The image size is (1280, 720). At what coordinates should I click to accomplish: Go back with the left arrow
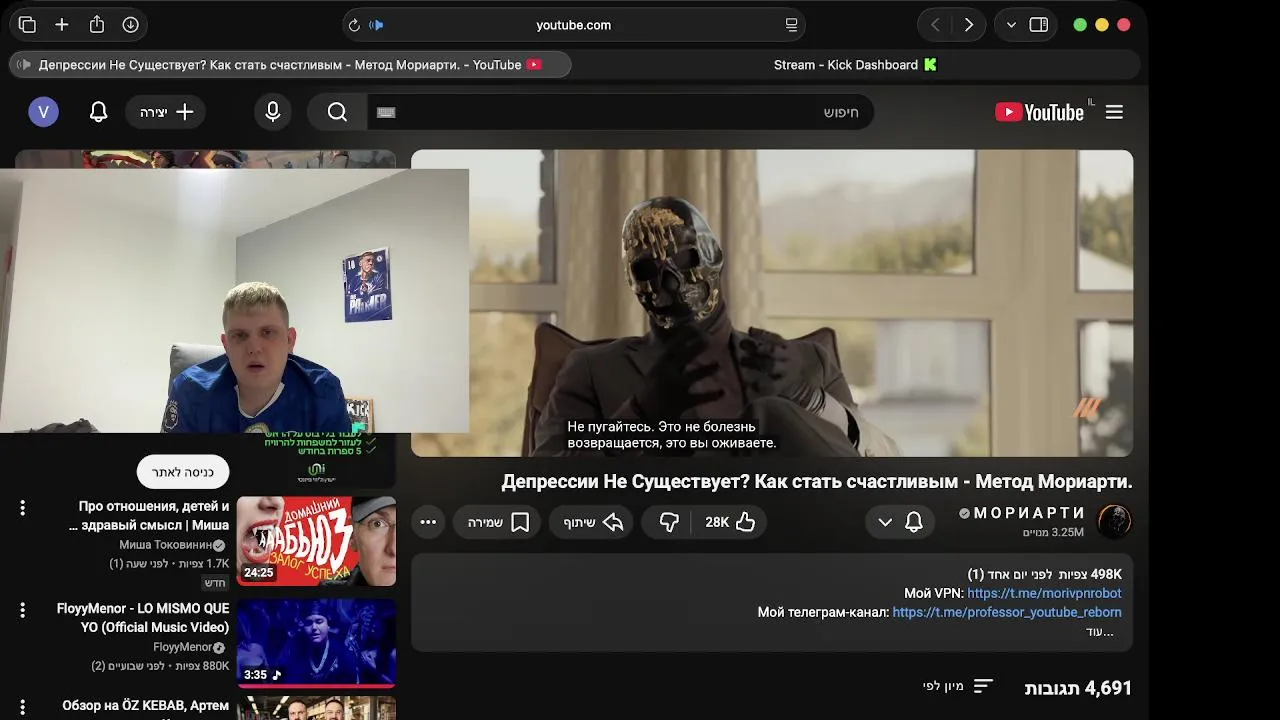click(x=935, y=25)
